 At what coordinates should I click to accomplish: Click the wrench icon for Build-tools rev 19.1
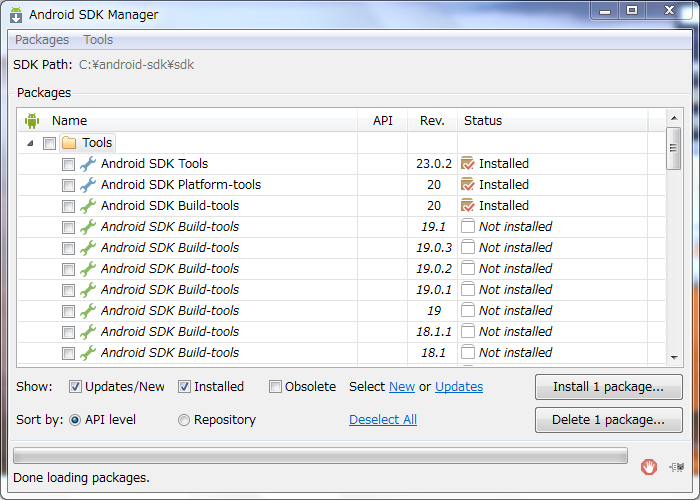[x=88, y=227]
